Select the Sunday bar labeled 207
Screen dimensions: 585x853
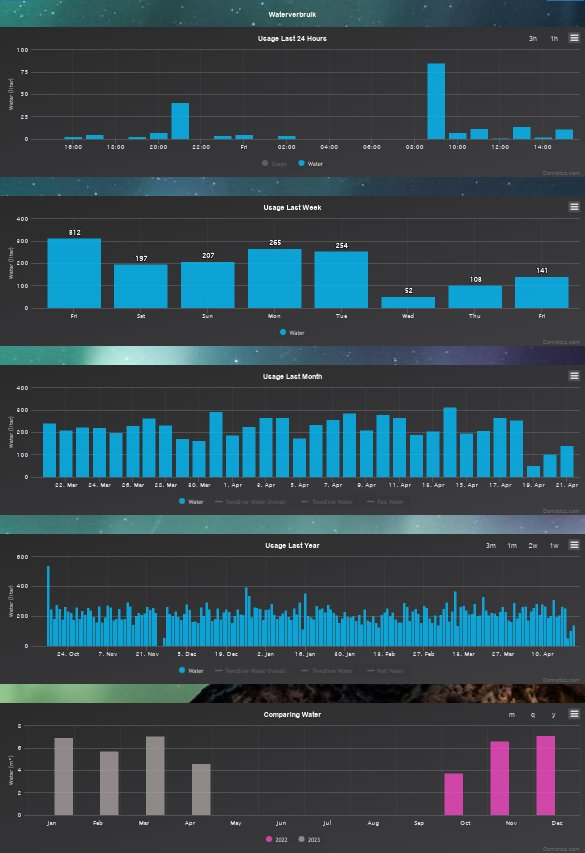click(x=208, y=285)
